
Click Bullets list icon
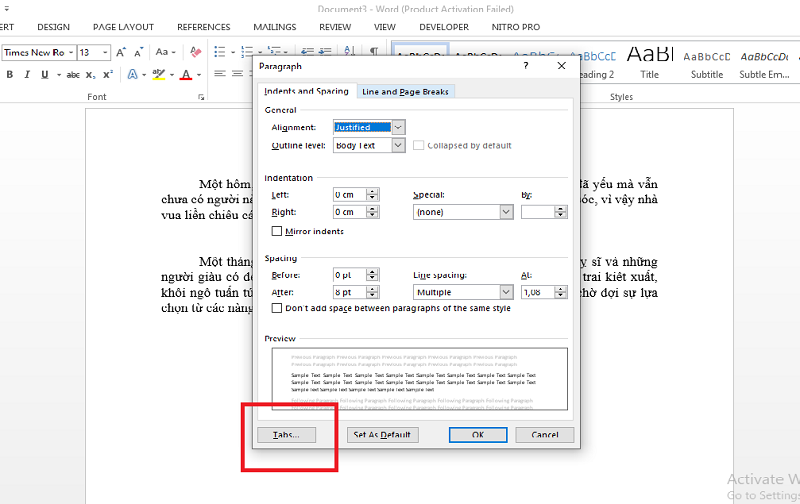[x=220, y=52]
